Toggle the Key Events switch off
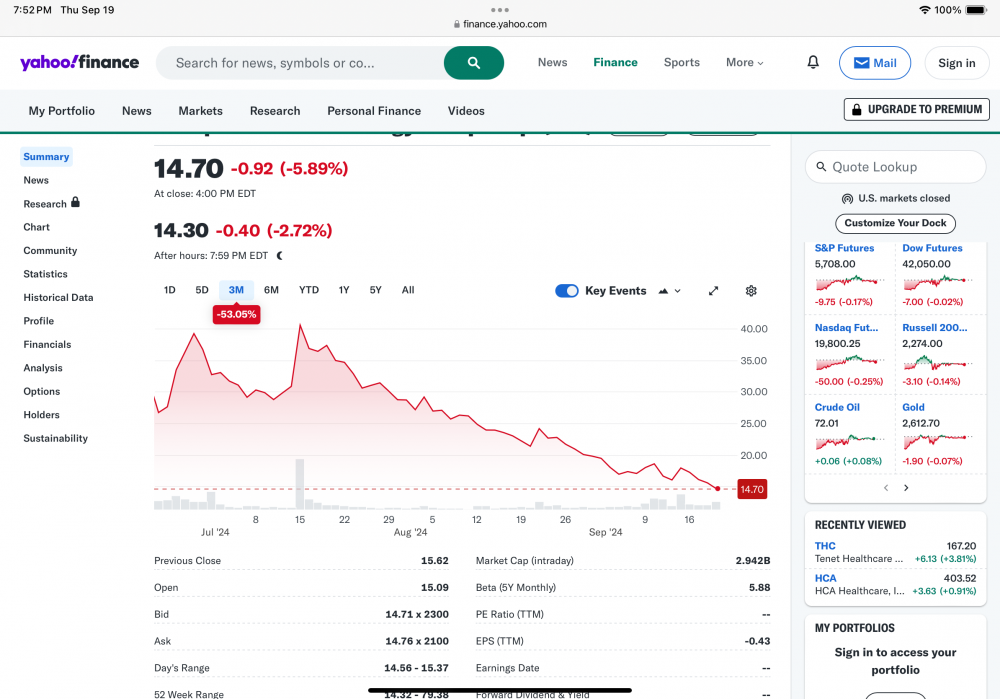The image size is (1000, 699). point(567,291)
